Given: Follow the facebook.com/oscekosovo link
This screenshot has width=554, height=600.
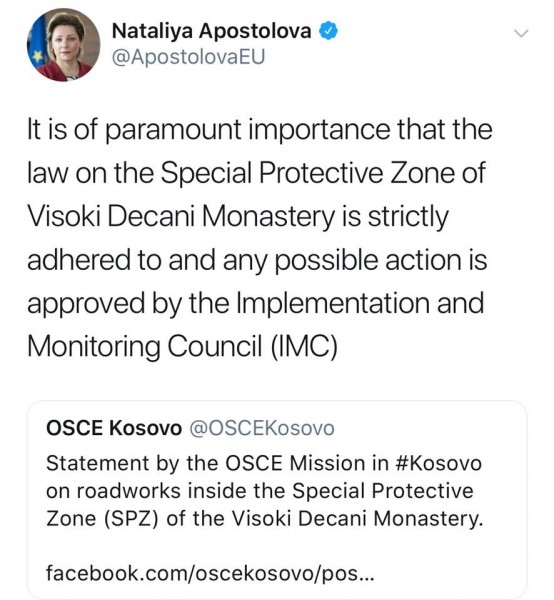Looking at the screenshot, I should [x=210, y=573].
